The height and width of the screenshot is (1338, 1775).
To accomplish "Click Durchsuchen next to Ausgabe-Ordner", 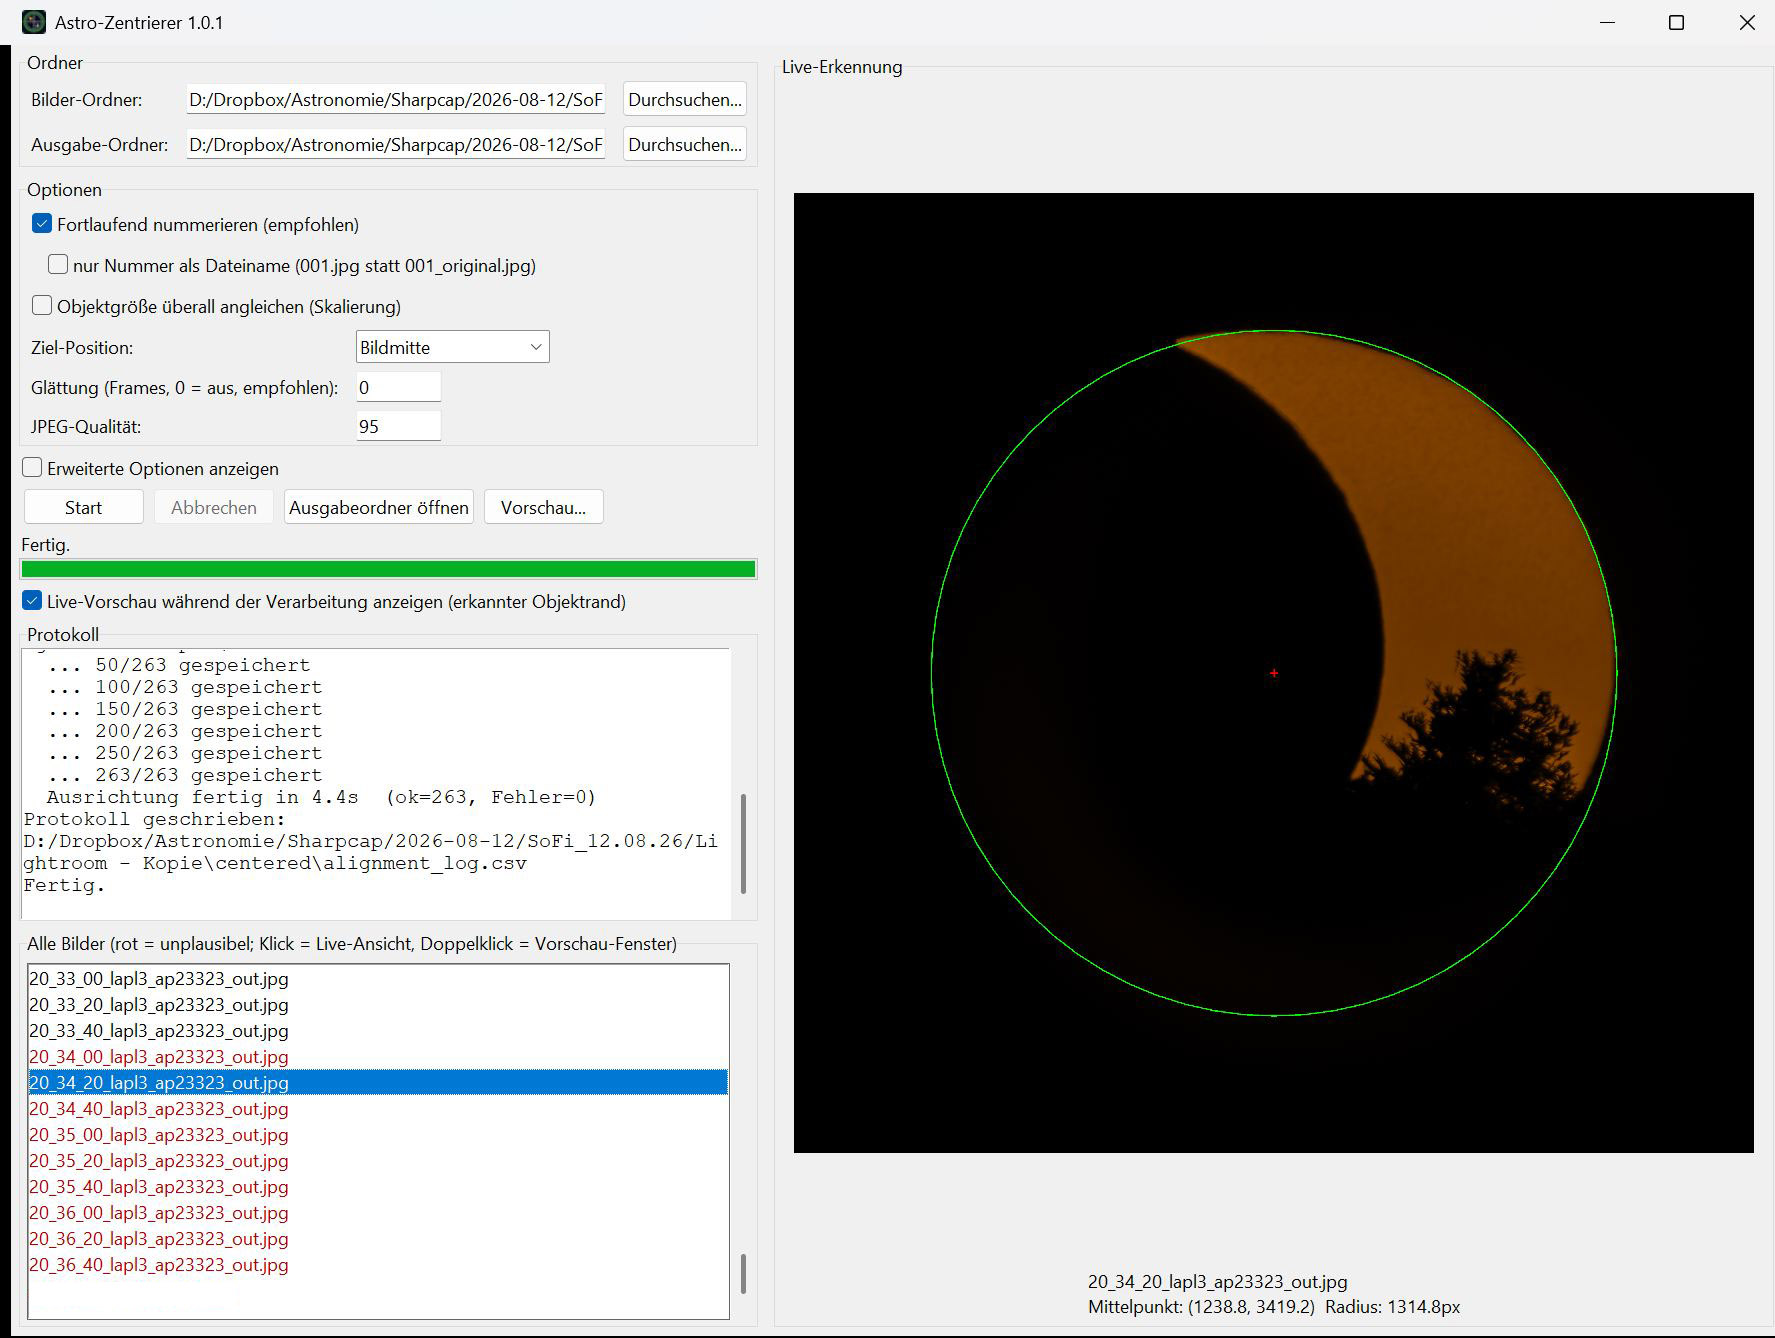I will pos(685,144).
